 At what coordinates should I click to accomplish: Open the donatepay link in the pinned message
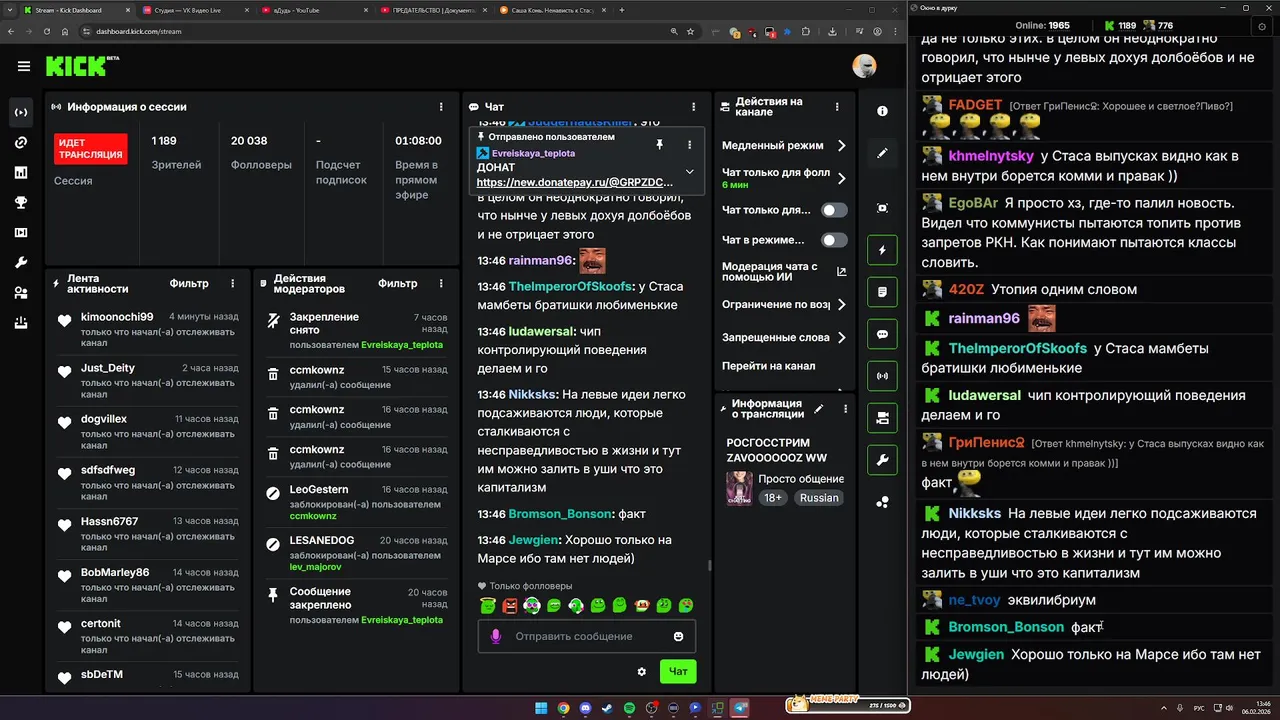tap(575, 183)
